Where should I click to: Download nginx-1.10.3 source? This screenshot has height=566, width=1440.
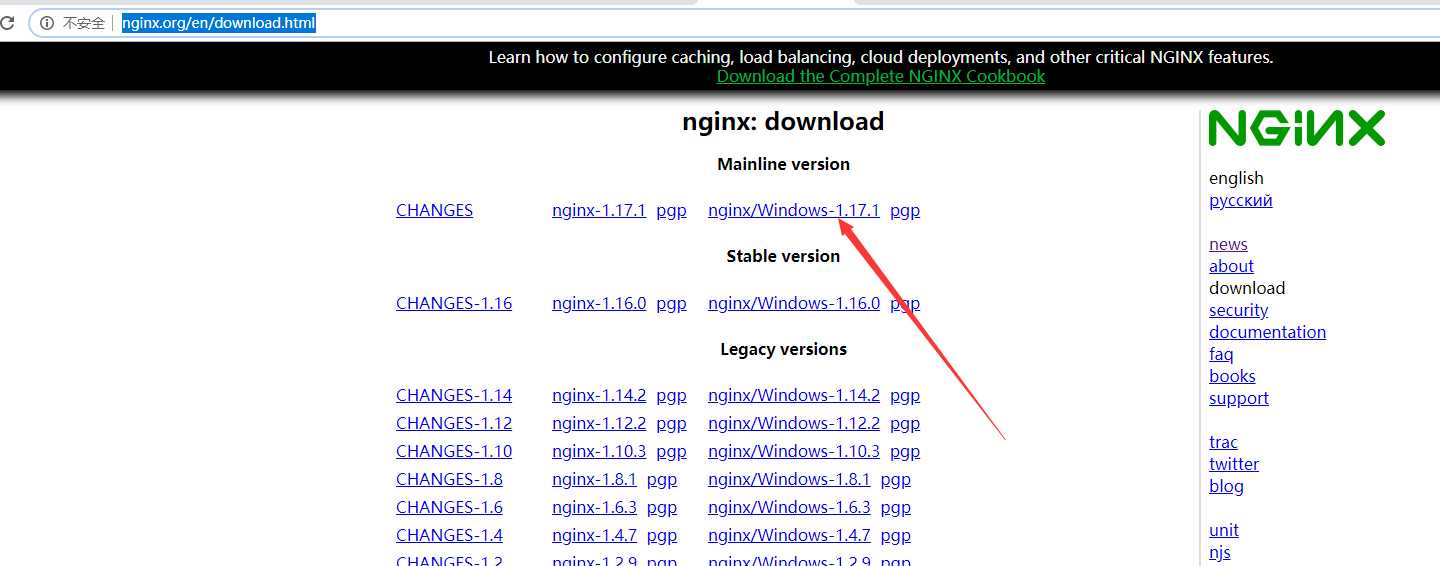[x=599, y=451]
